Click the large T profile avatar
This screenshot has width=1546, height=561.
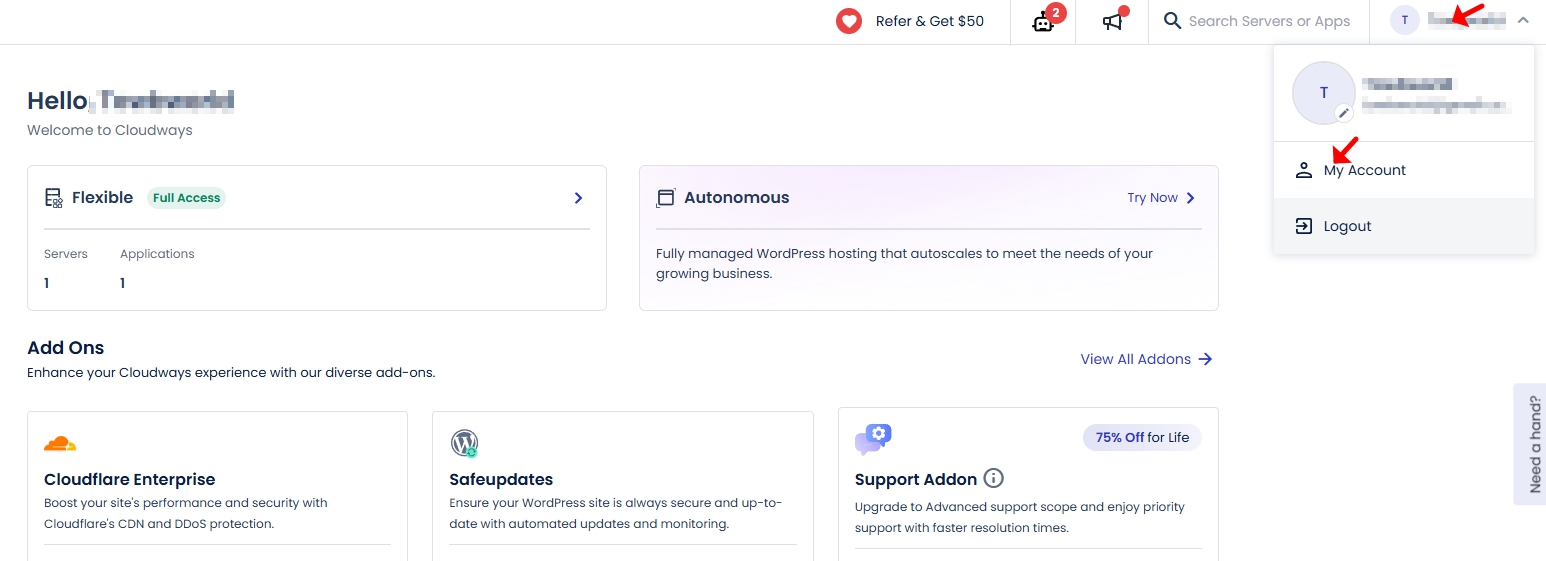click(1323, 93)
